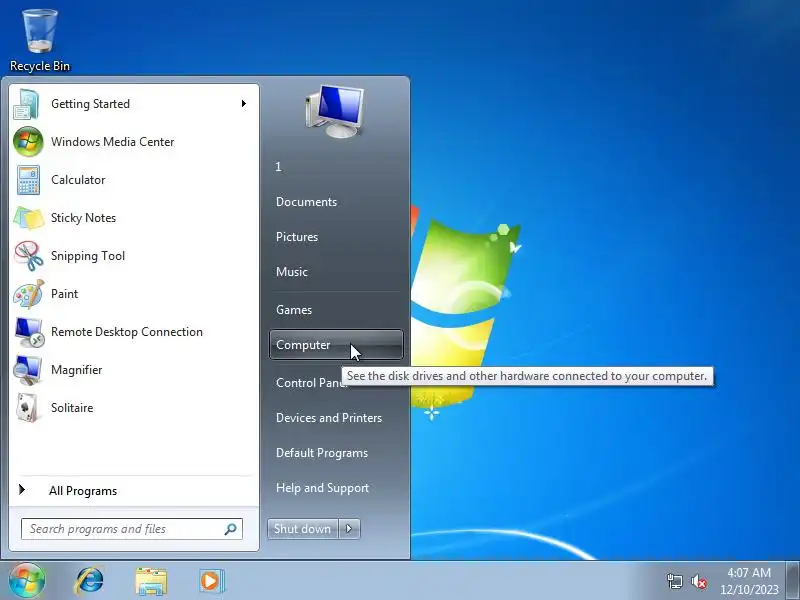Open the Shut down options arrow
This screenshot has width=800, height=600.
349,529
